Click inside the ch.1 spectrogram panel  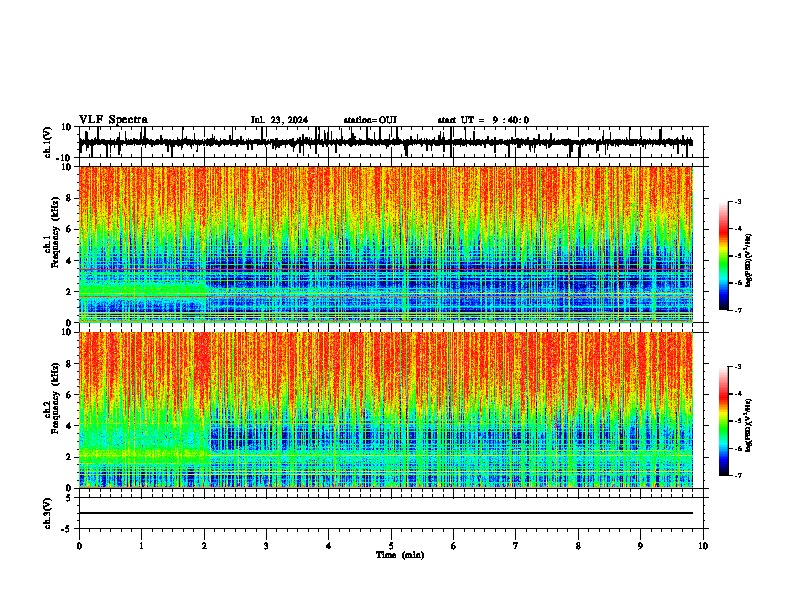[385, 244]
